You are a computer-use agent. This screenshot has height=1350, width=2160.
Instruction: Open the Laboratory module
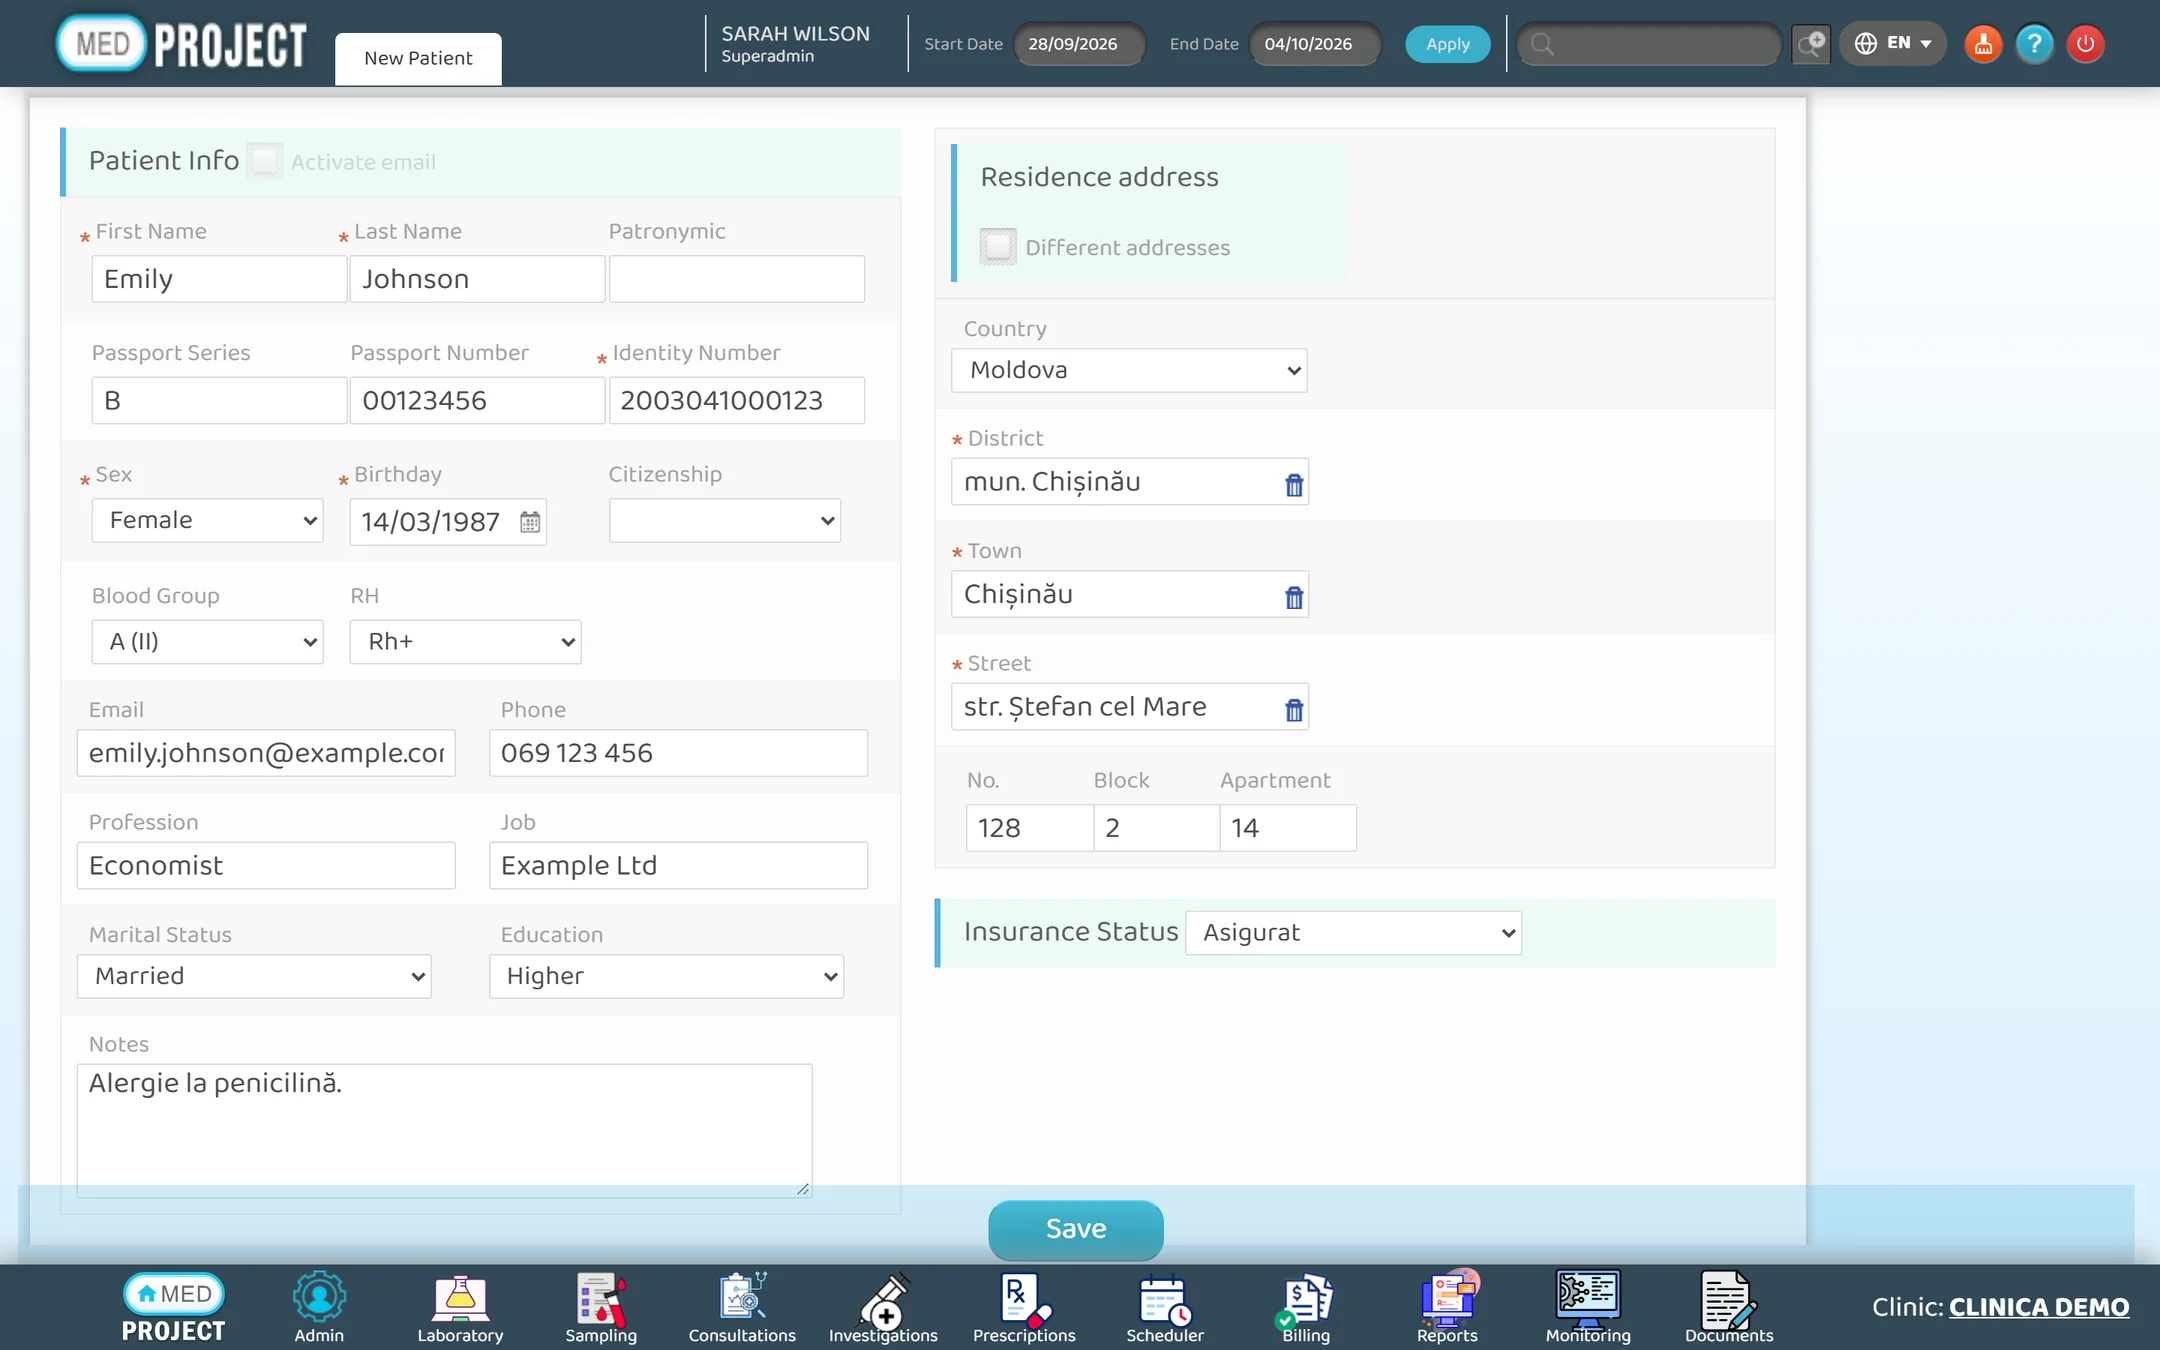pos(460,1308)
